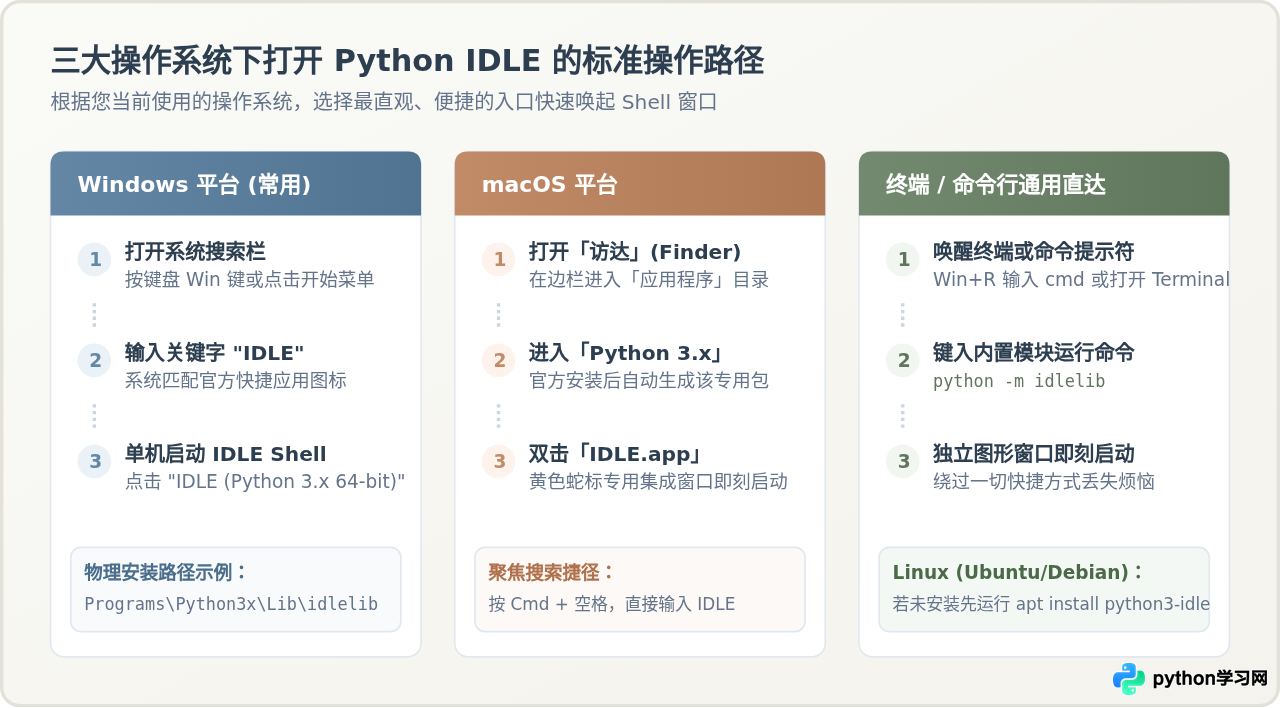The width and height of the screenshot is (1280, 708).
Task: Click the text 绕过一切快捷方式丢失烦恼
Action: [1044, 482]
